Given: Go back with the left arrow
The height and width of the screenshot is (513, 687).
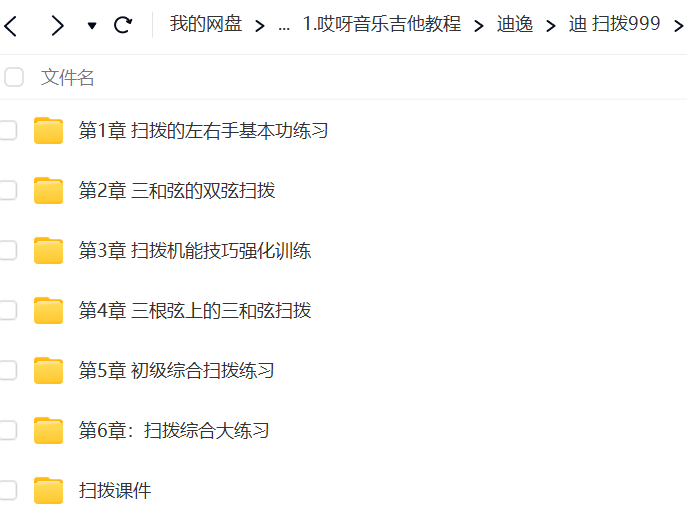Looking at the screenshot, I should [x=11, y=25].
